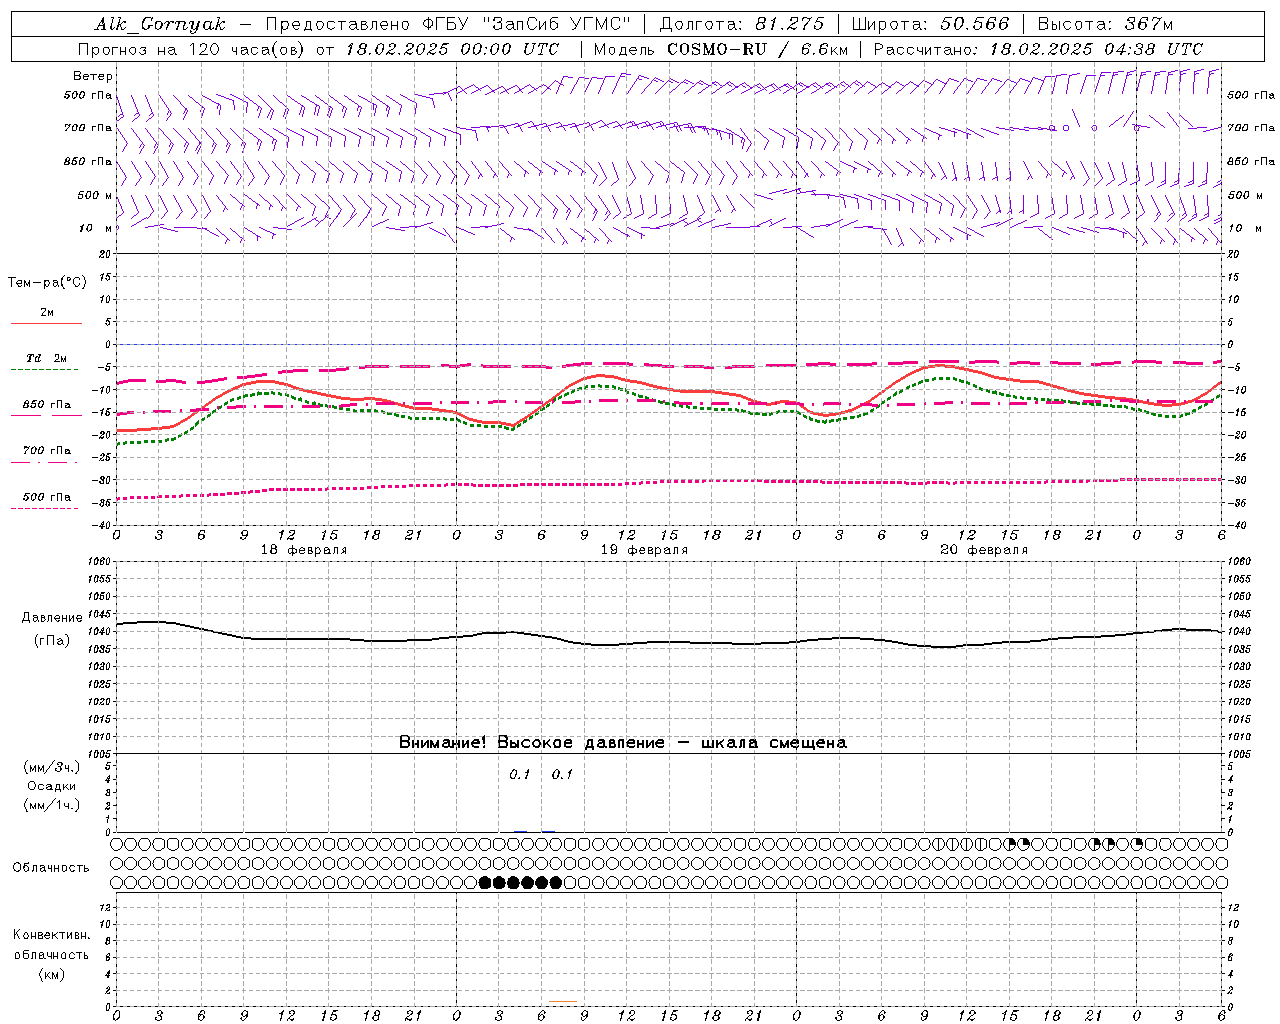Click the 700 гПа temperature legend entry
This screenshot has height=1024, width=1280.
tap(47, 451)
